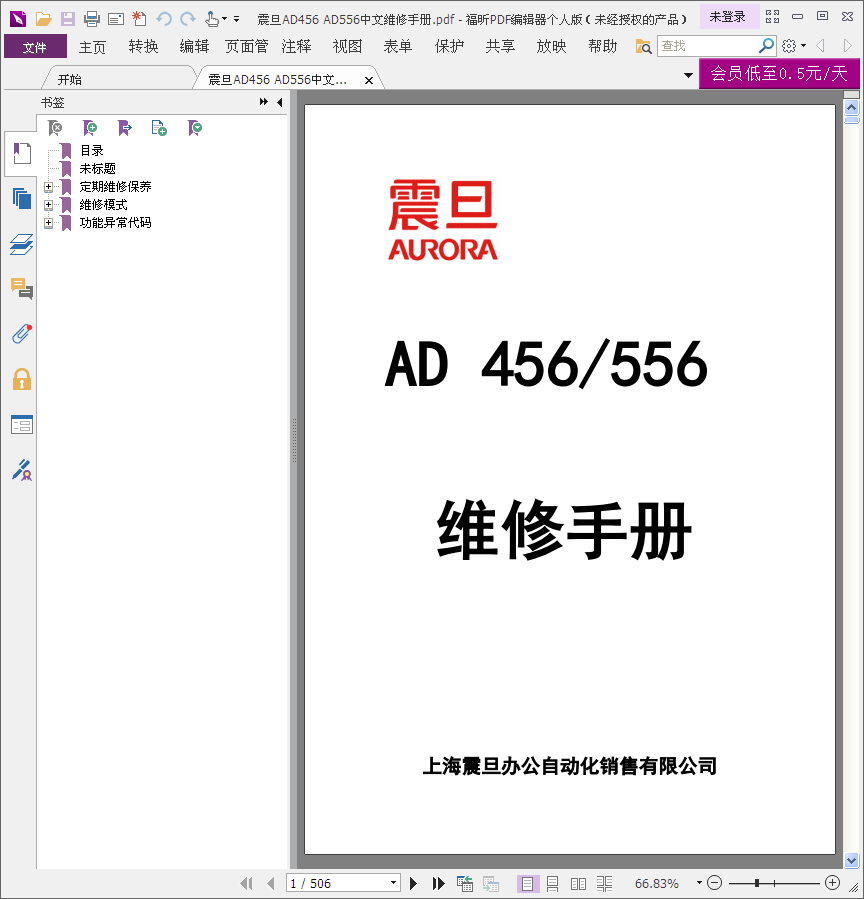Open the Security lock panel
The width and height of the screenshot is (864, 899).
pos(22,379)
